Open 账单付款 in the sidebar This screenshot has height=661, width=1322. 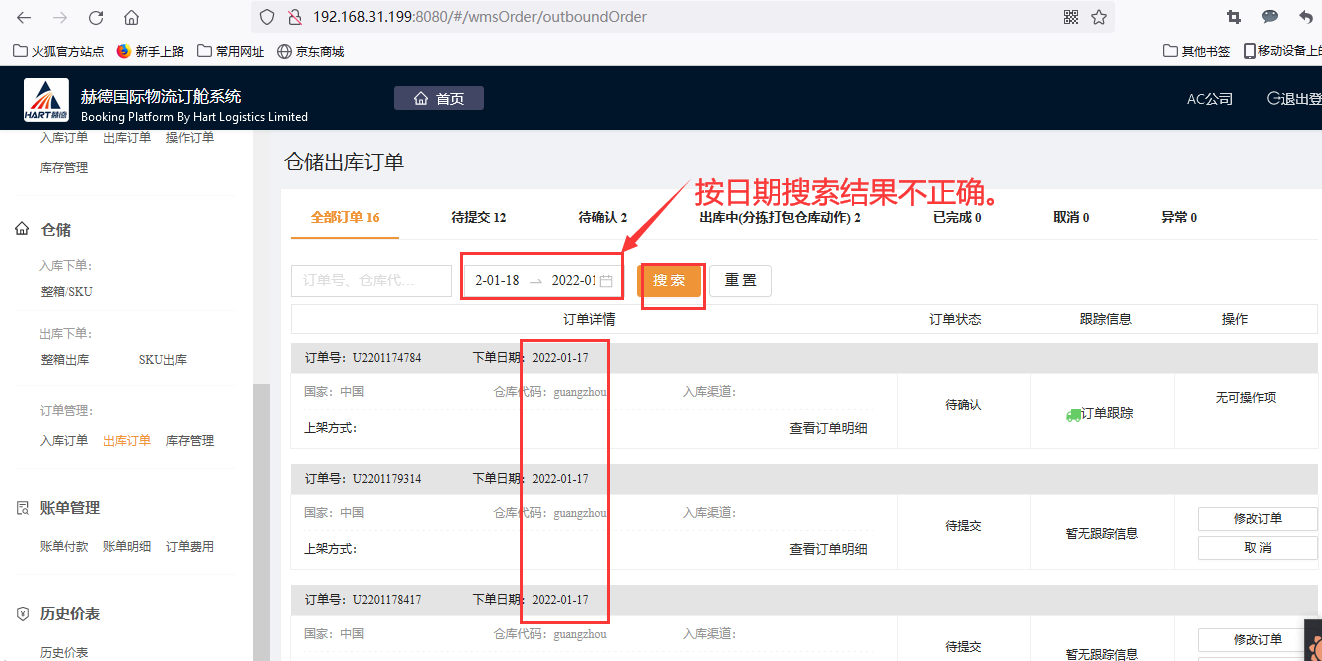coord(64,546)
